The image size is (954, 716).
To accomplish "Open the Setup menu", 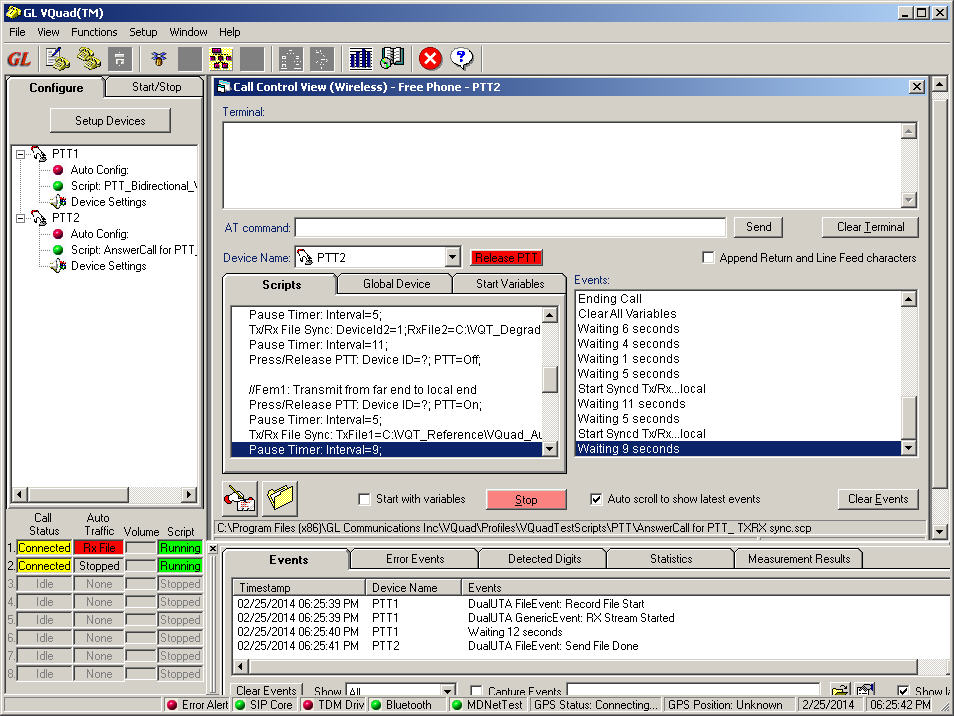I will tap(143, 32).
